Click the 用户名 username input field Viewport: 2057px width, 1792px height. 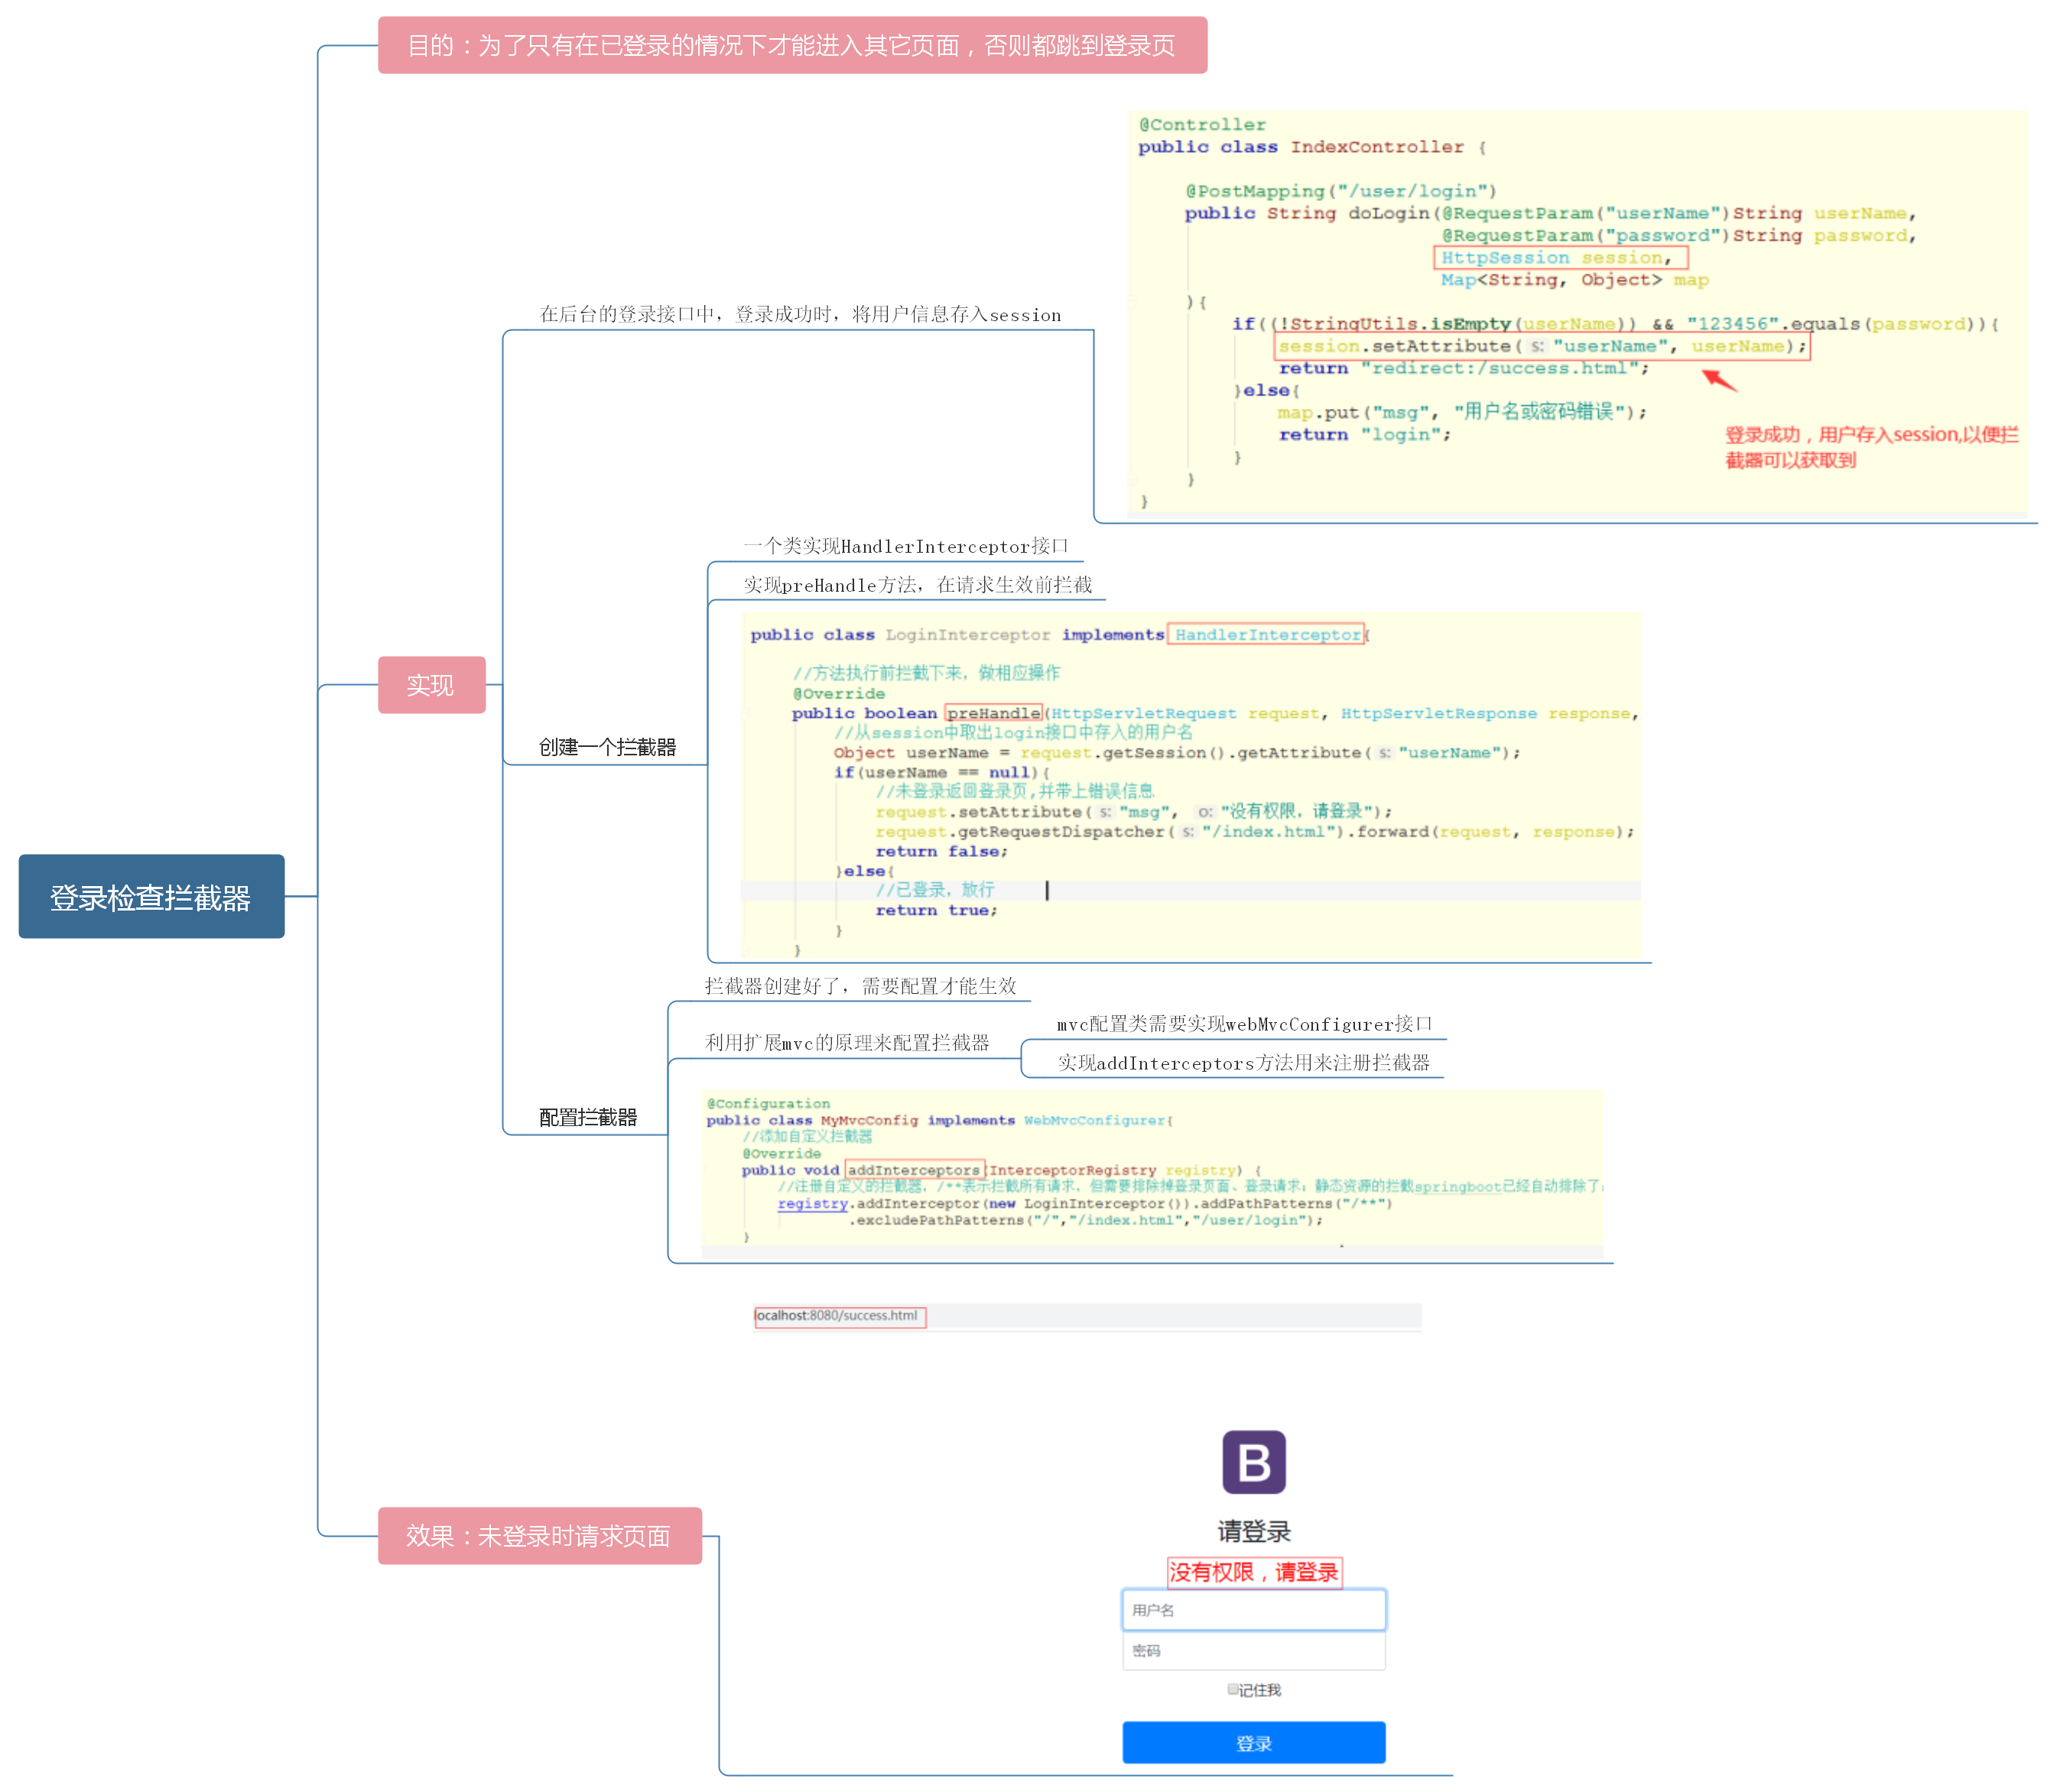(x=1253, y=1610)
